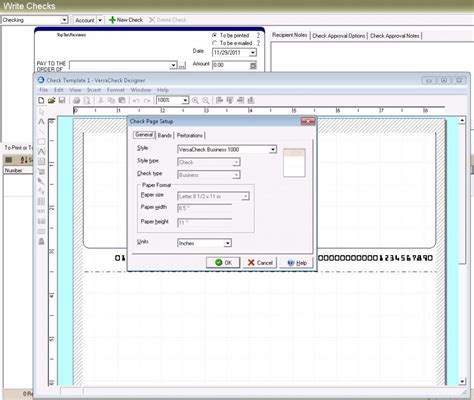The height and width of the screenshot is (400, 474).
Task: Click the zoom out magnifier icon
Action: (206, 100)
